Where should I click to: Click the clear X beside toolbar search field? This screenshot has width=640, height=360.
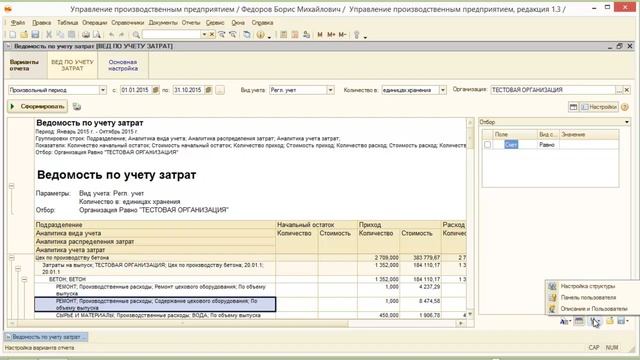coord(212,35)
